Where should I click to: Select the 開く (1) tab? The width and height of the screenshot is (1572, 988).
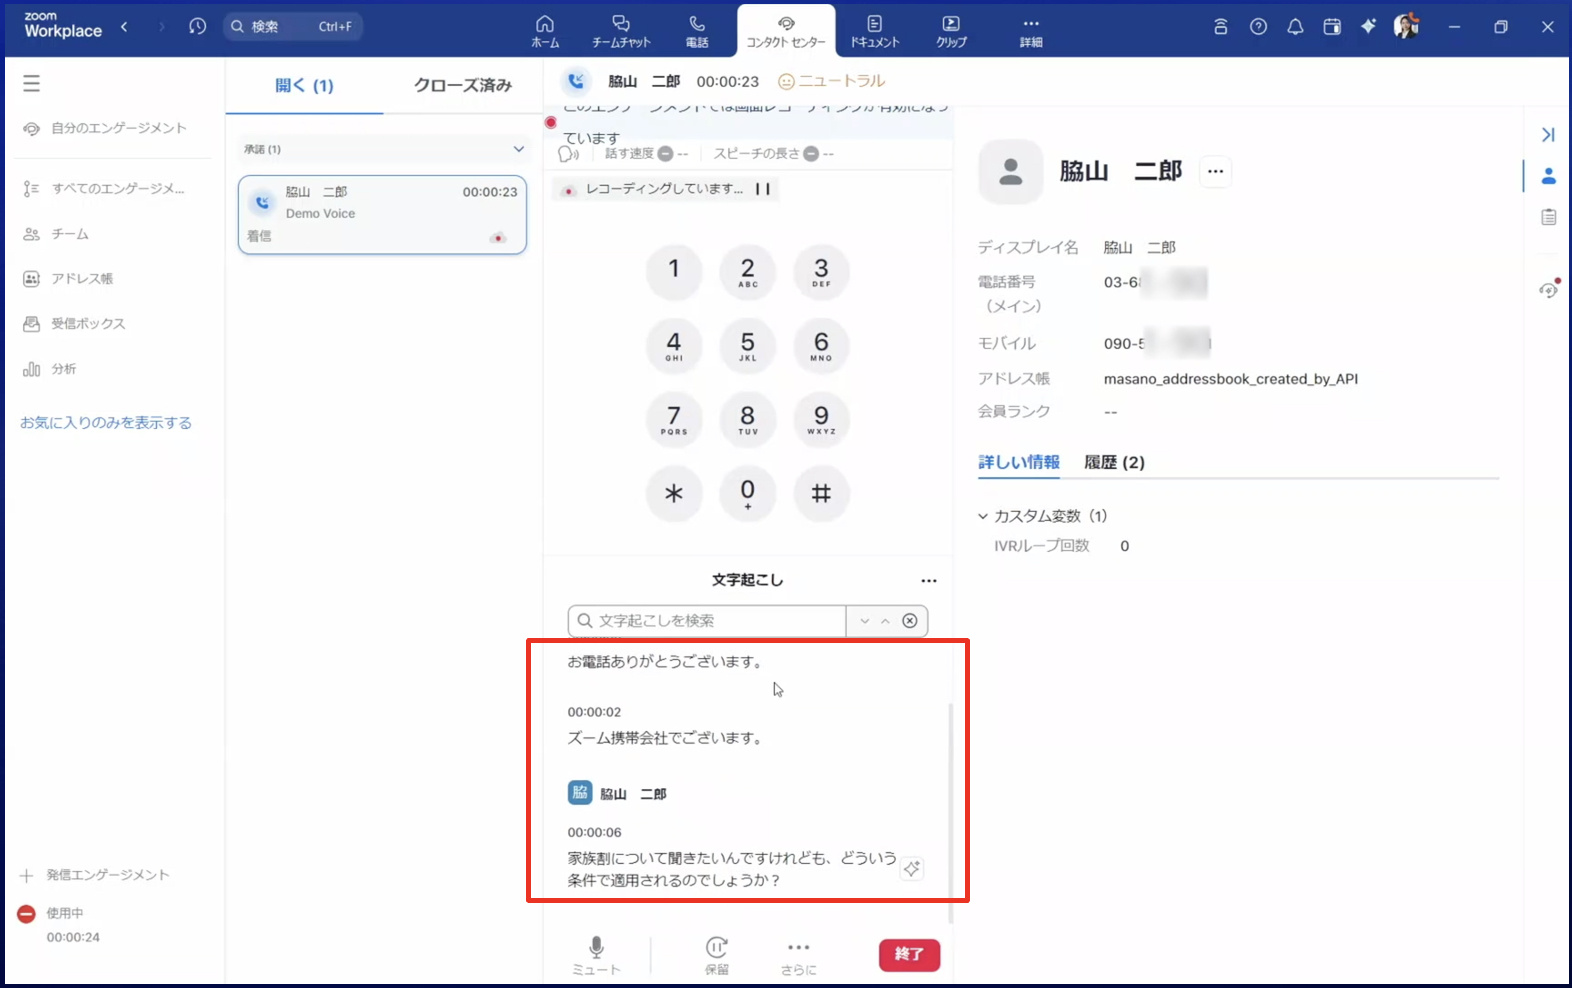304,86
